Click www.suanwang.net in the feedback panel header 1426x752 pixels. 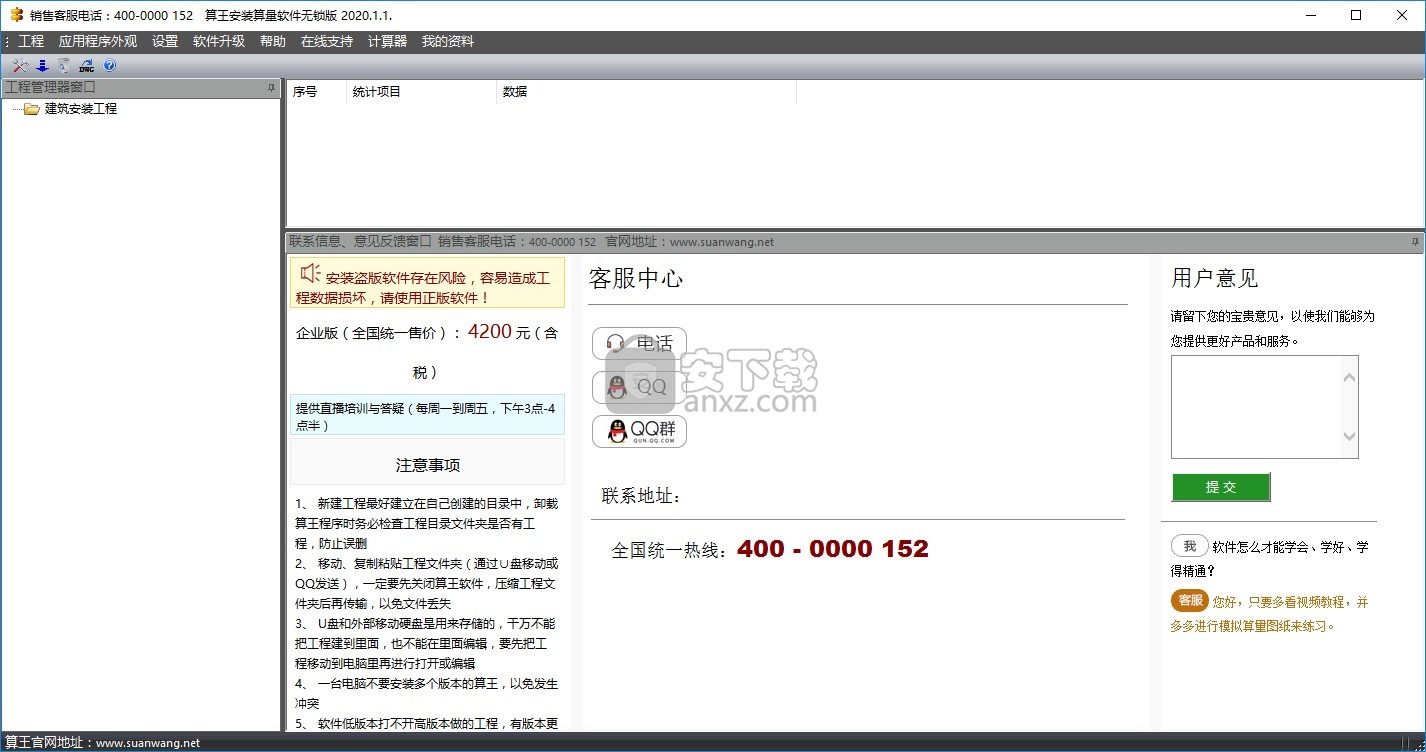point(721,242)
